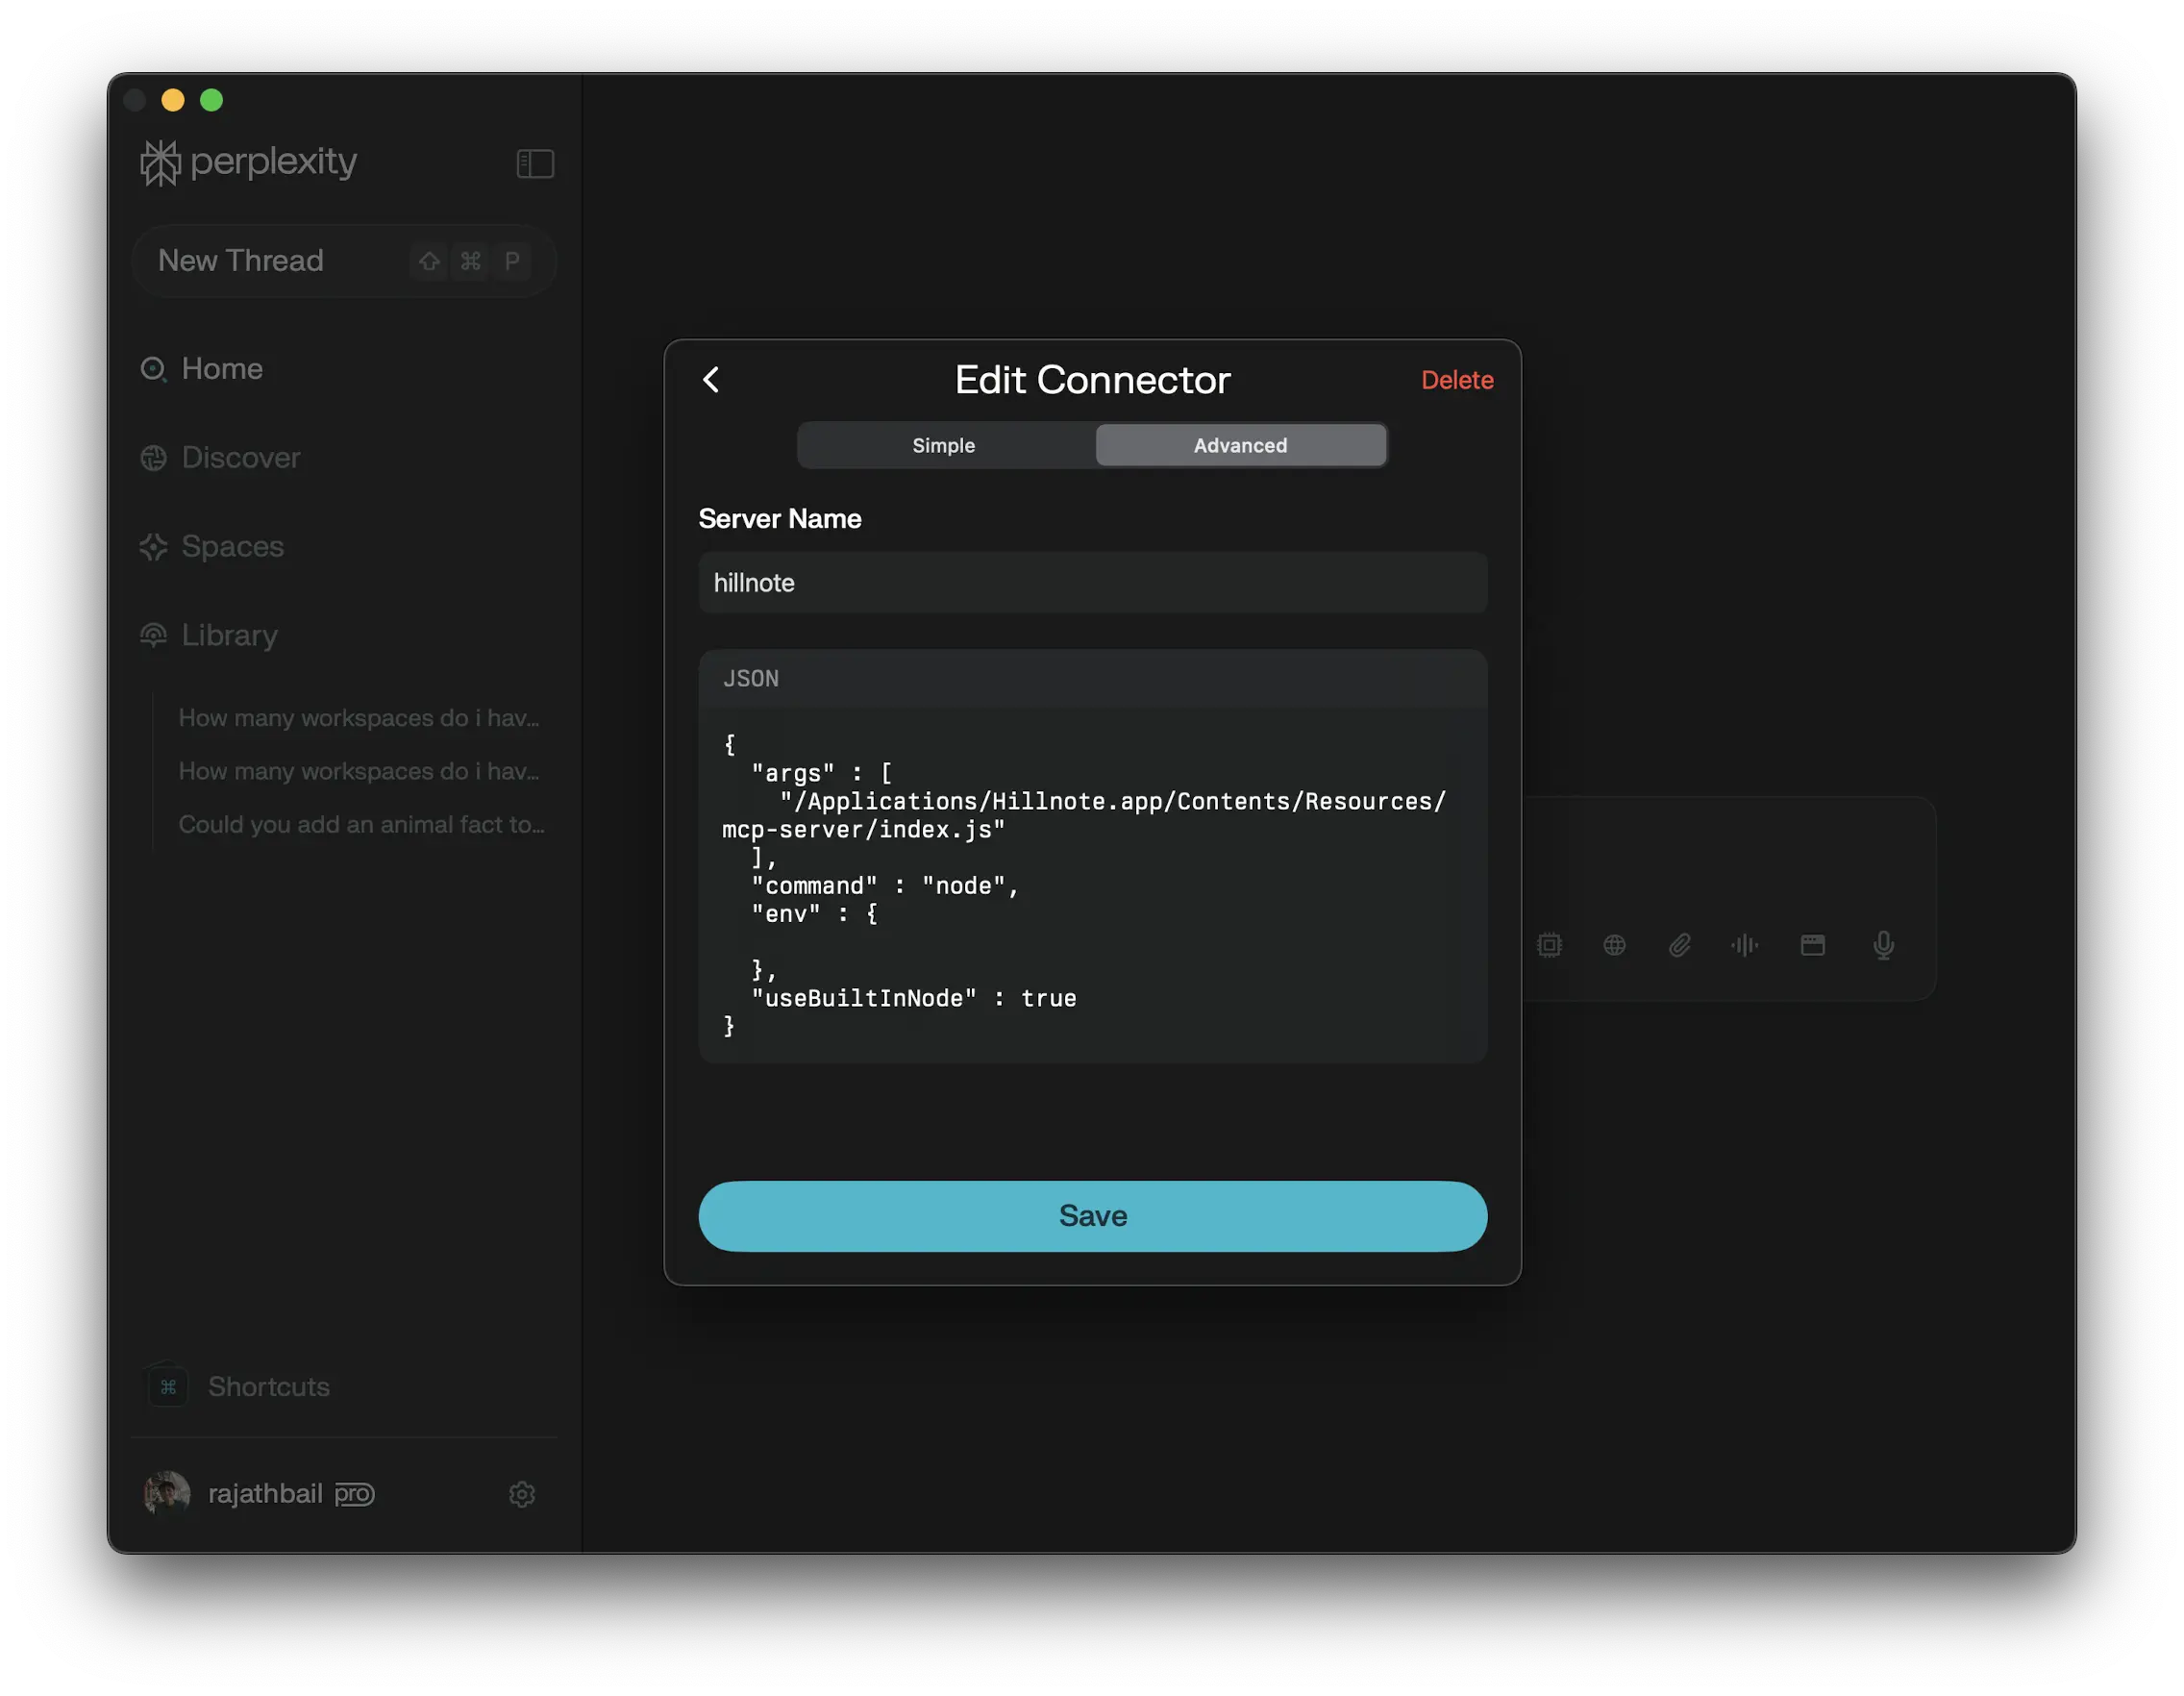Click the window capture icon
This screenshot has width=2184, height=1696.
coord(1813,945)
